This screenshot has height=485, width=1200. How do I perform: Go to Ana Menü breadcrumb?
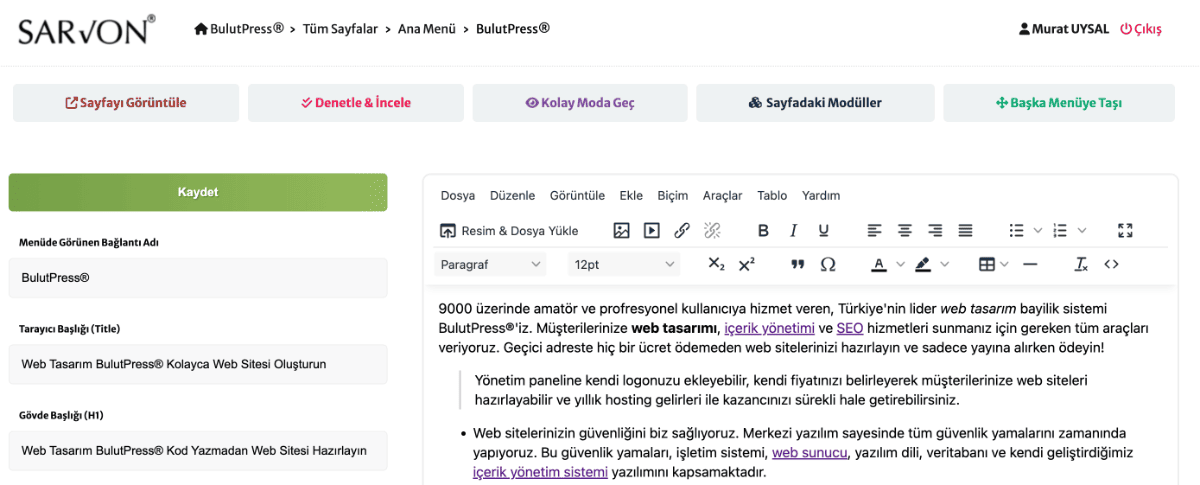click(x=426, y=29)
